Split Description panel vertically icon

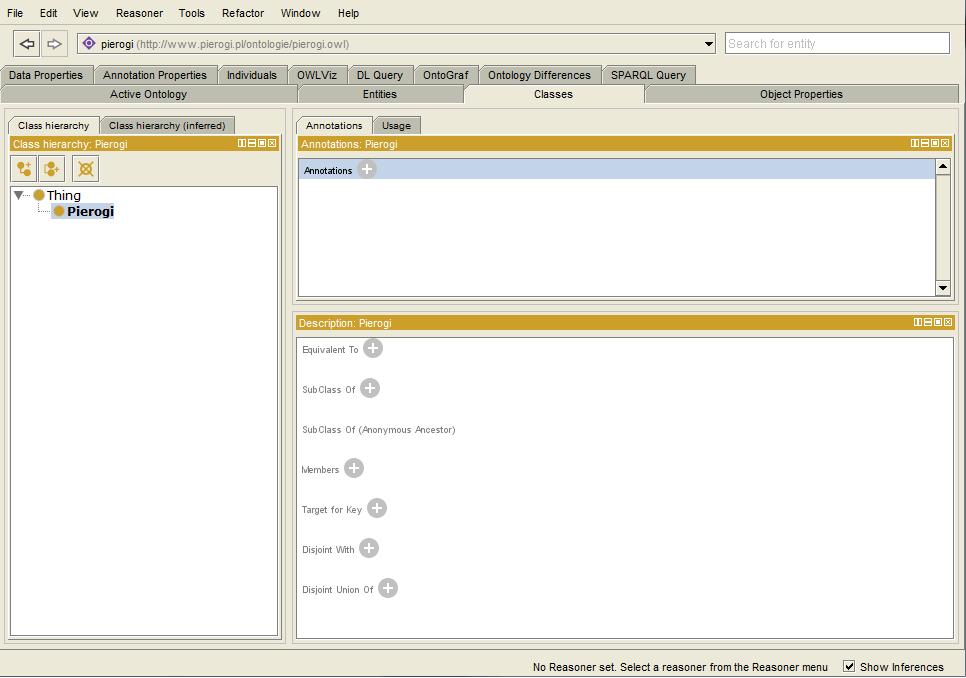tap(928, 322)
